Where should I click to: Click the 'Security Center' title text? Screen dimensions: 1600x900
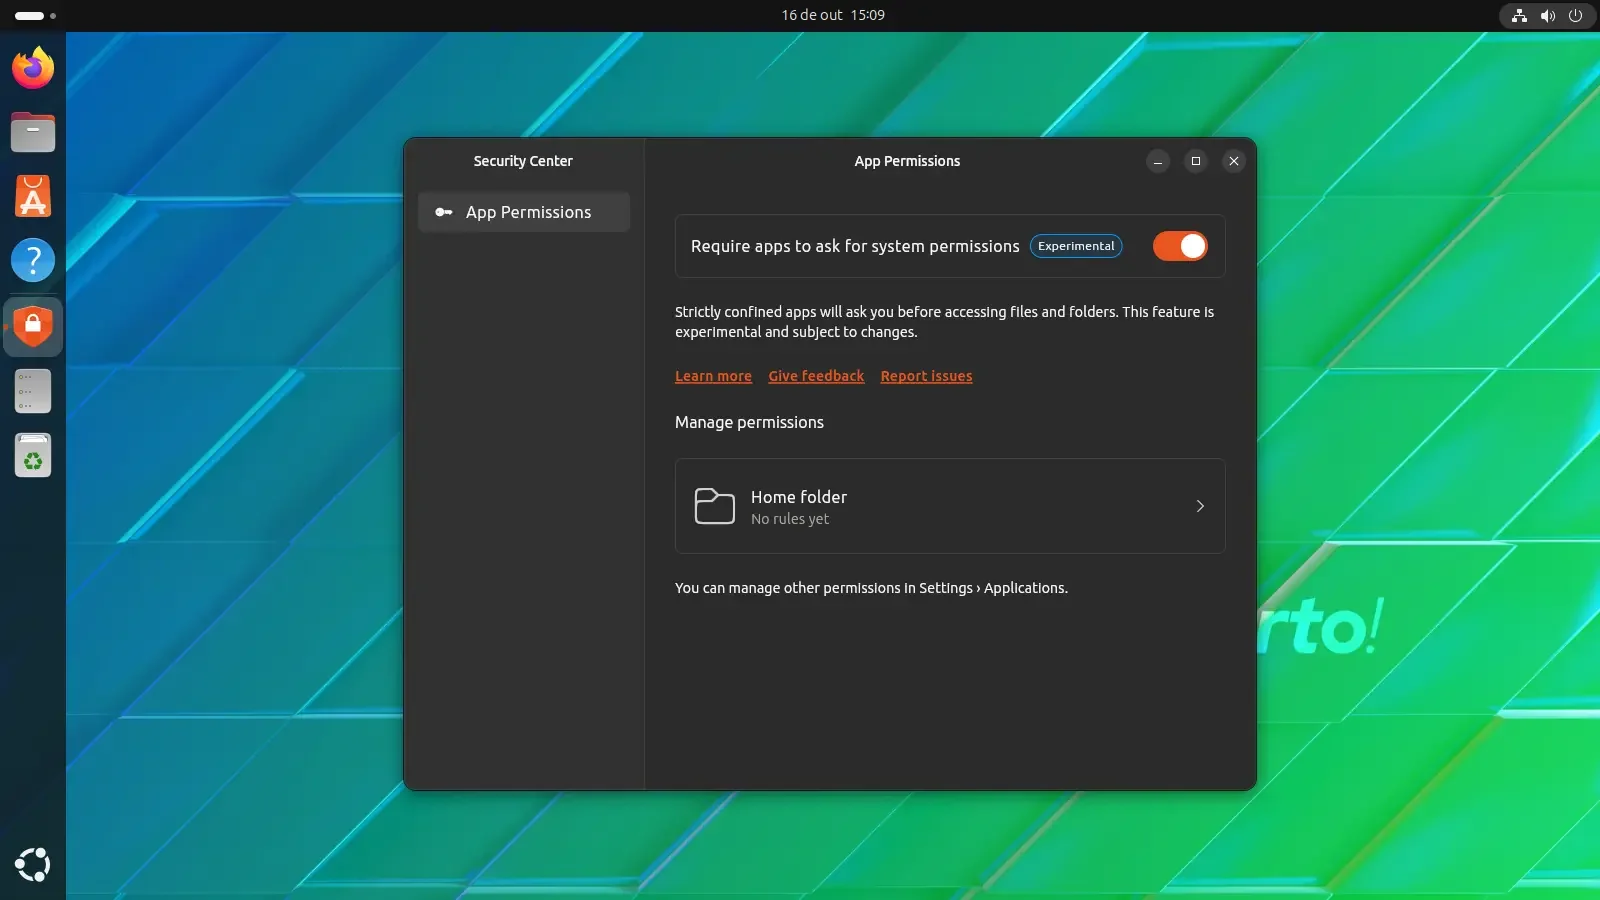click(523, 161)
